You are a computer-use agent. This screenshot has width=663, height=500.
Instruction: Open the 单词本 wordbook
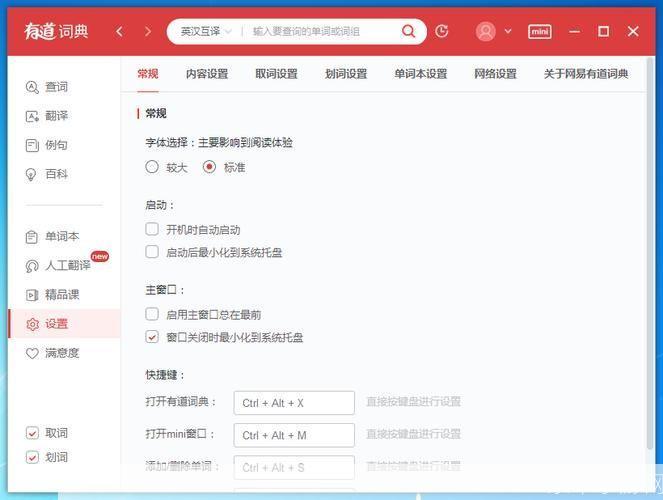52,236
